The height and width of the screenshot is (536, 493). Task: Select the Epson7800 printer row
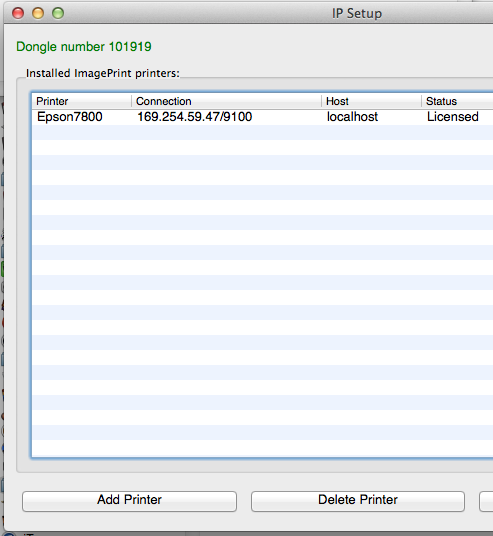point(263,117)
